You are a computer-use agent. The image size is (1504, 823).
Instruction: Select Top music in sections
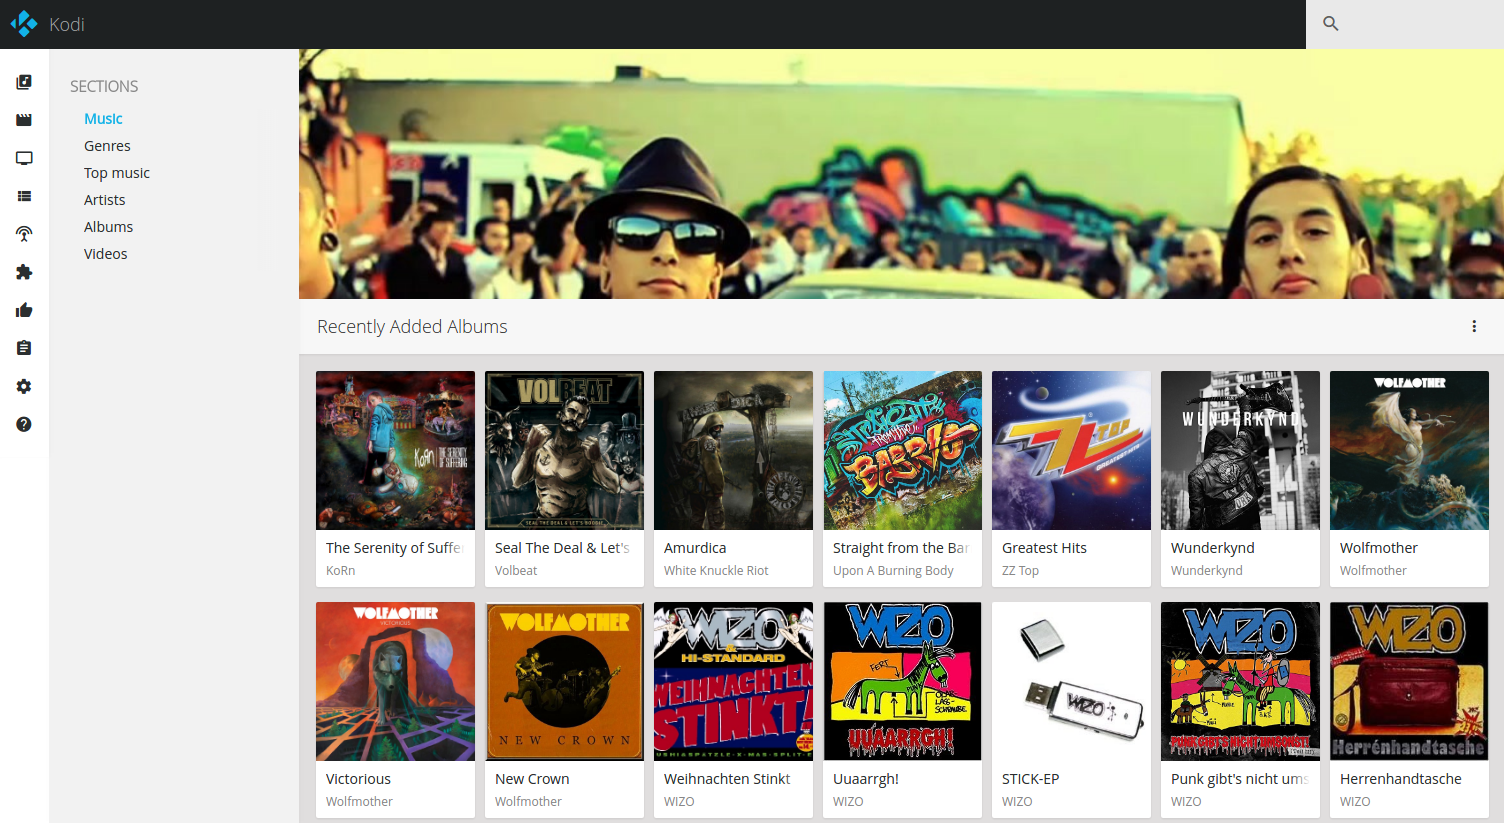click(x=117, y=172)
